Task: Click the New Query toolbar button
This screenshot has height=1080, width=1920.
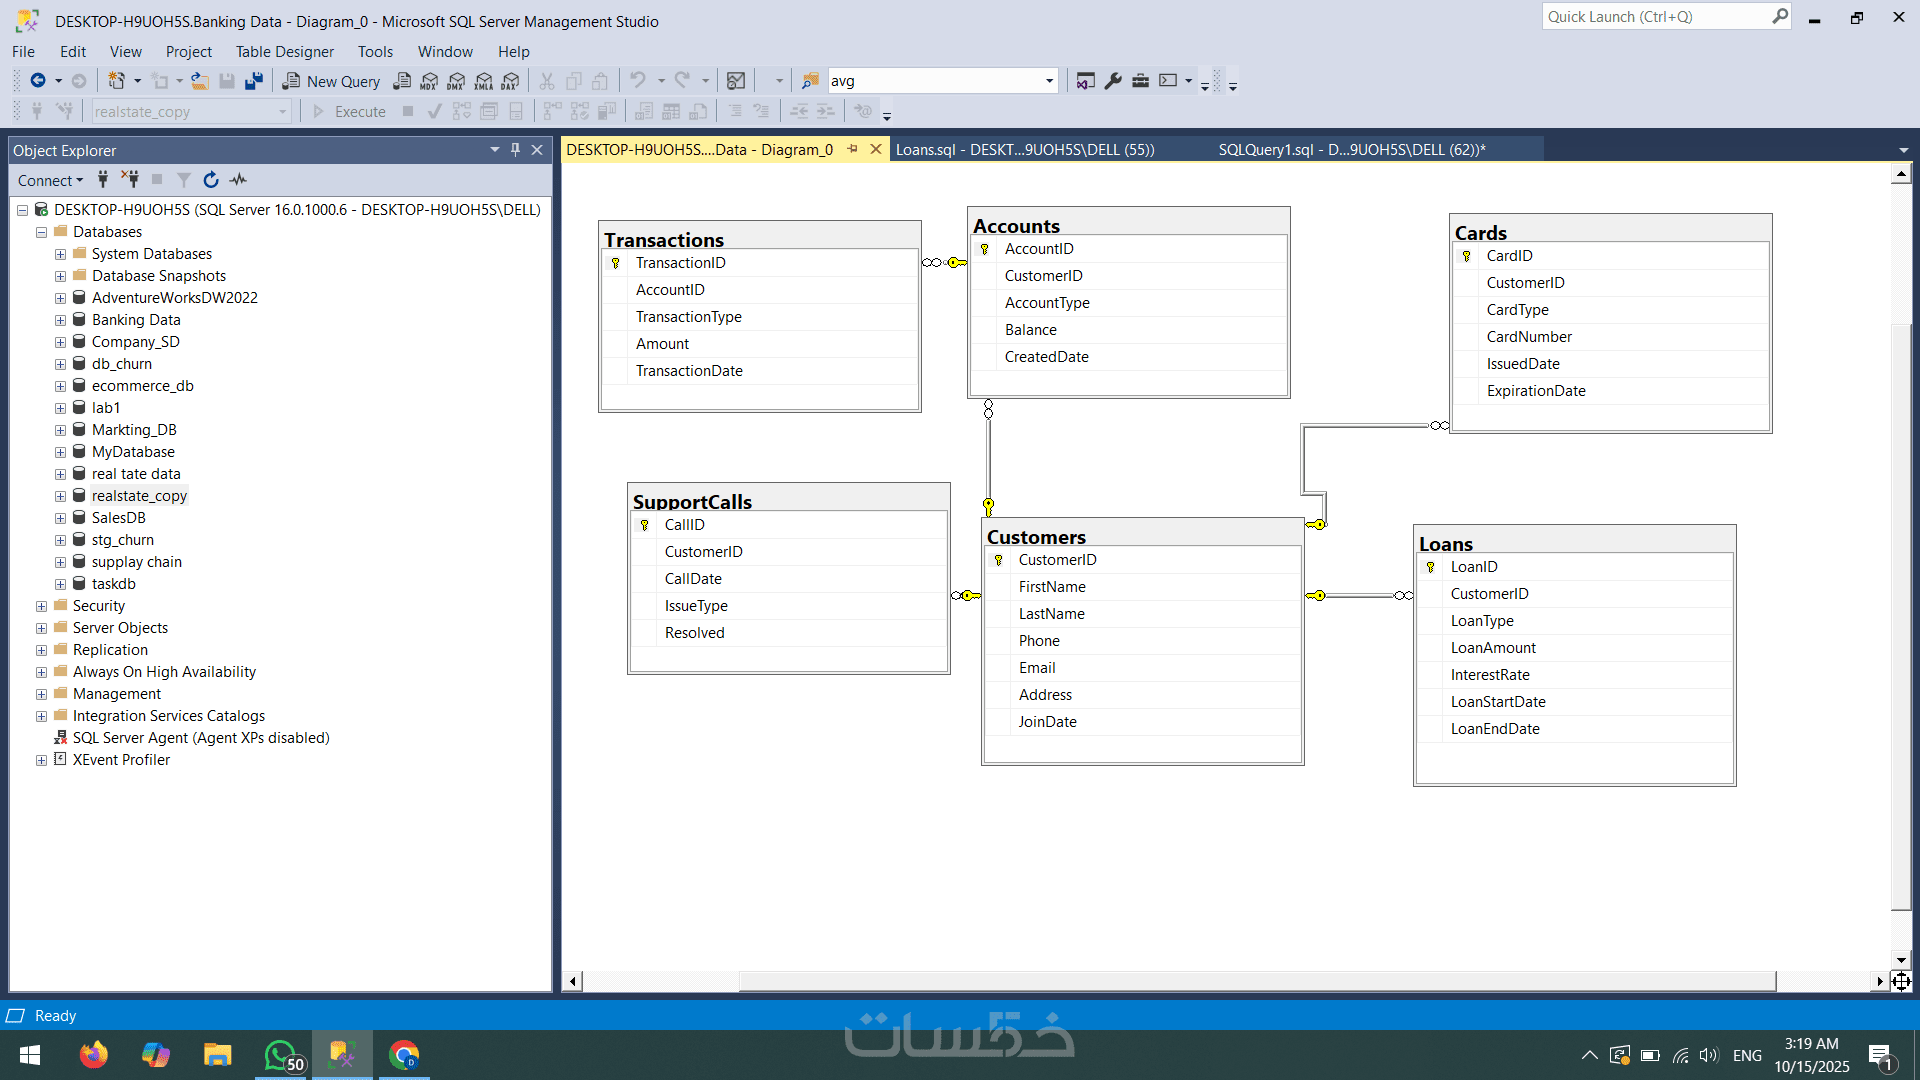Action: coord(332,81)
